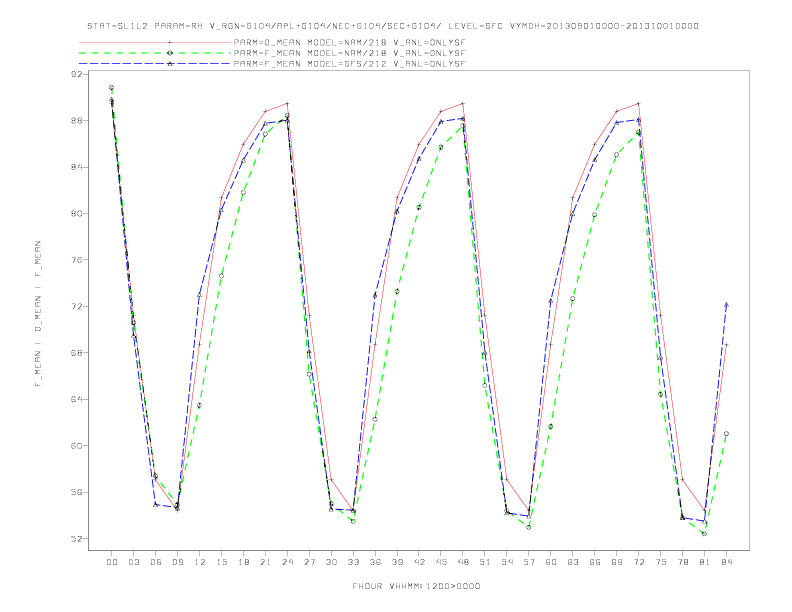
Task: Click x-axis forecast hour label 00
Action: (112, 562)
